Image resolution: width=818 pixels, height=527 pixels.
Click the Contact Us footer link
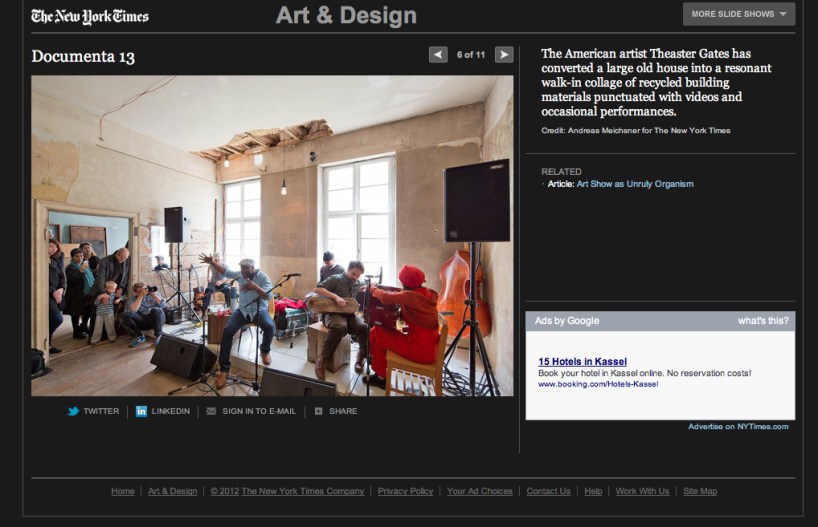coord(548,491)
